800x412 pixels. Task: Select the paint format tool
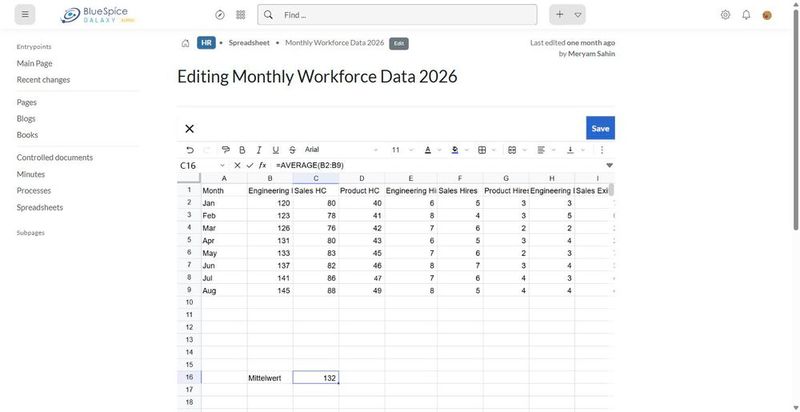226,150
